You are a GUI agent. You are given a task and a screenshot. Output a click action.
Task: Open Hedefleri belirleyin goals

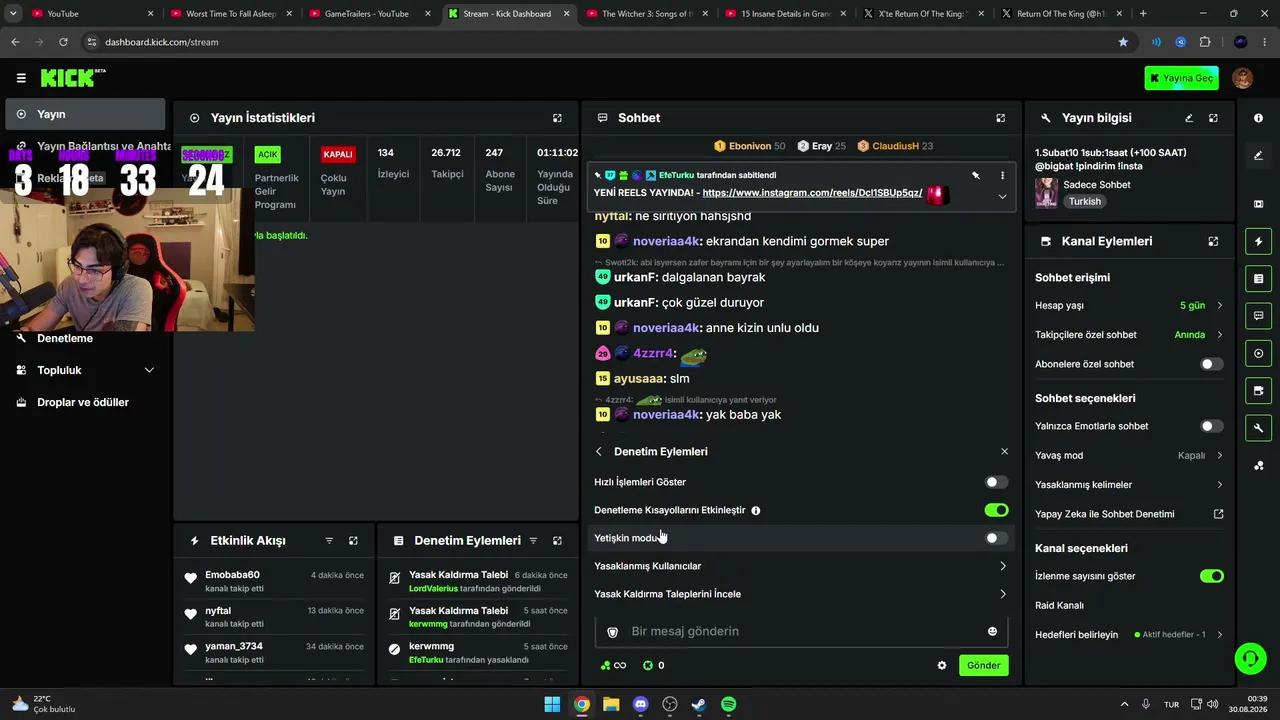tap(1129, 635)
